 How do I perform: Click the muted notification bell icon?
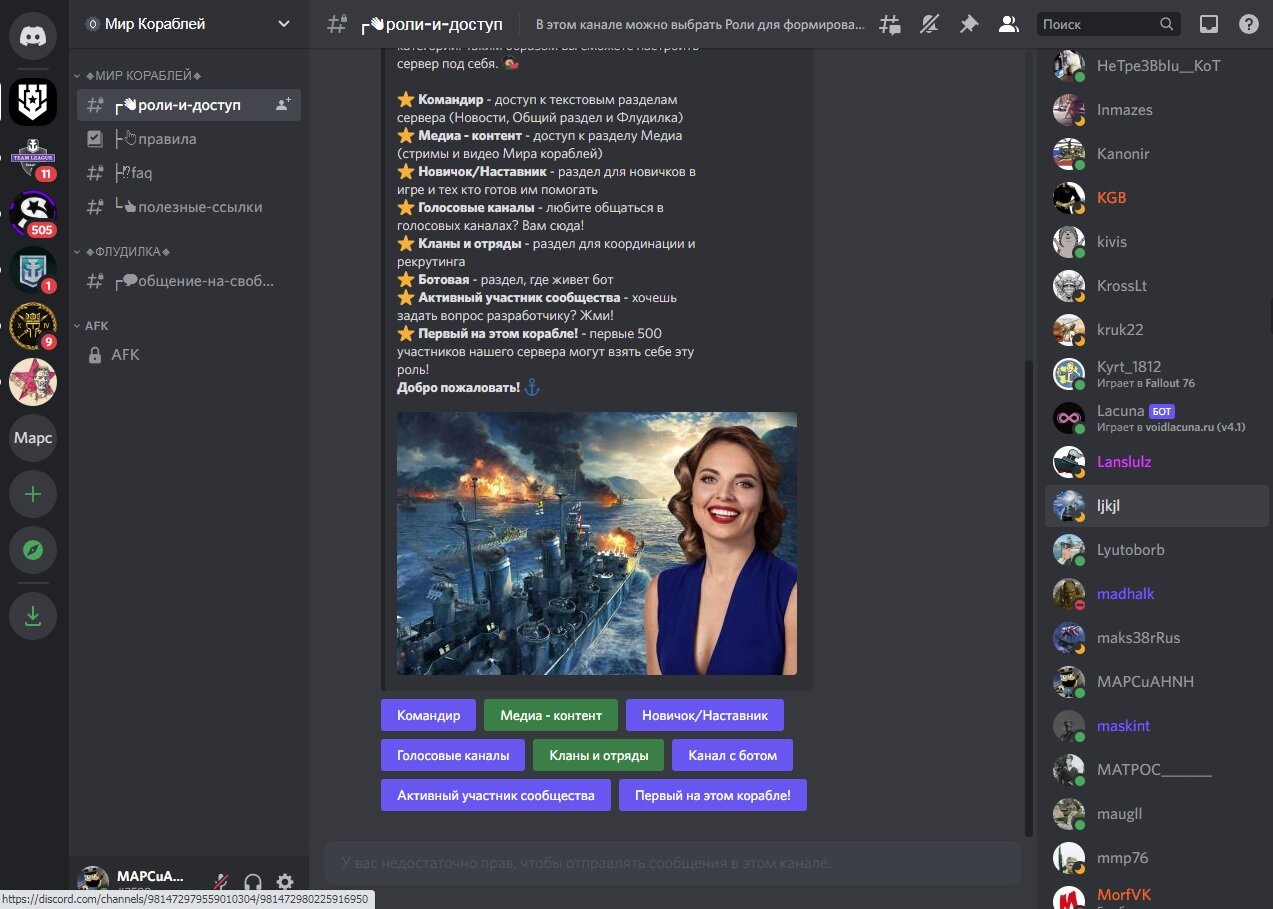pos(929,24)
